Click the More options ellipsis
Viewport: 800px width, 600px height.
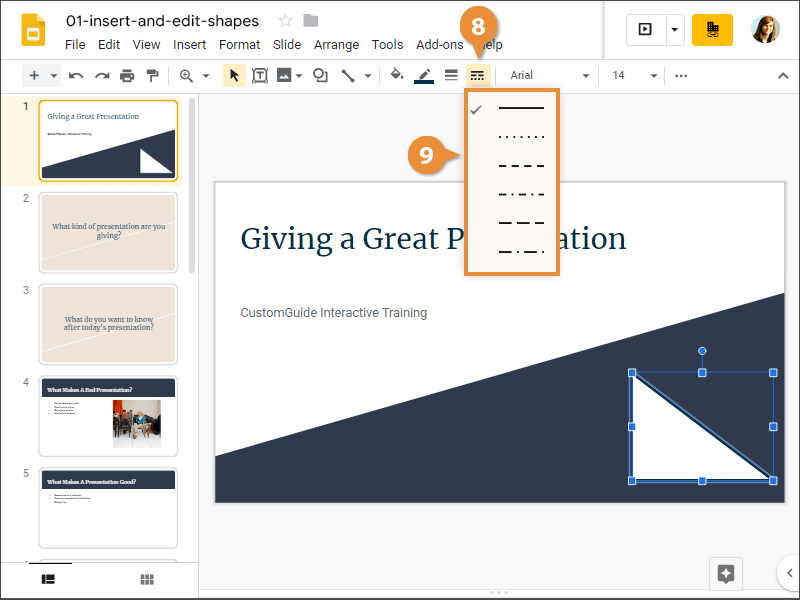[x=681, y=76]
